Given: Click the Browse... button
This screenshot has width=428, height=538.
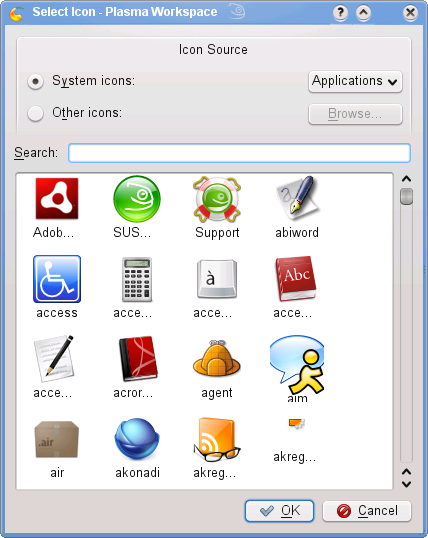Looking at the screenshot, I should pyautogui.click(x=355, y=114).
